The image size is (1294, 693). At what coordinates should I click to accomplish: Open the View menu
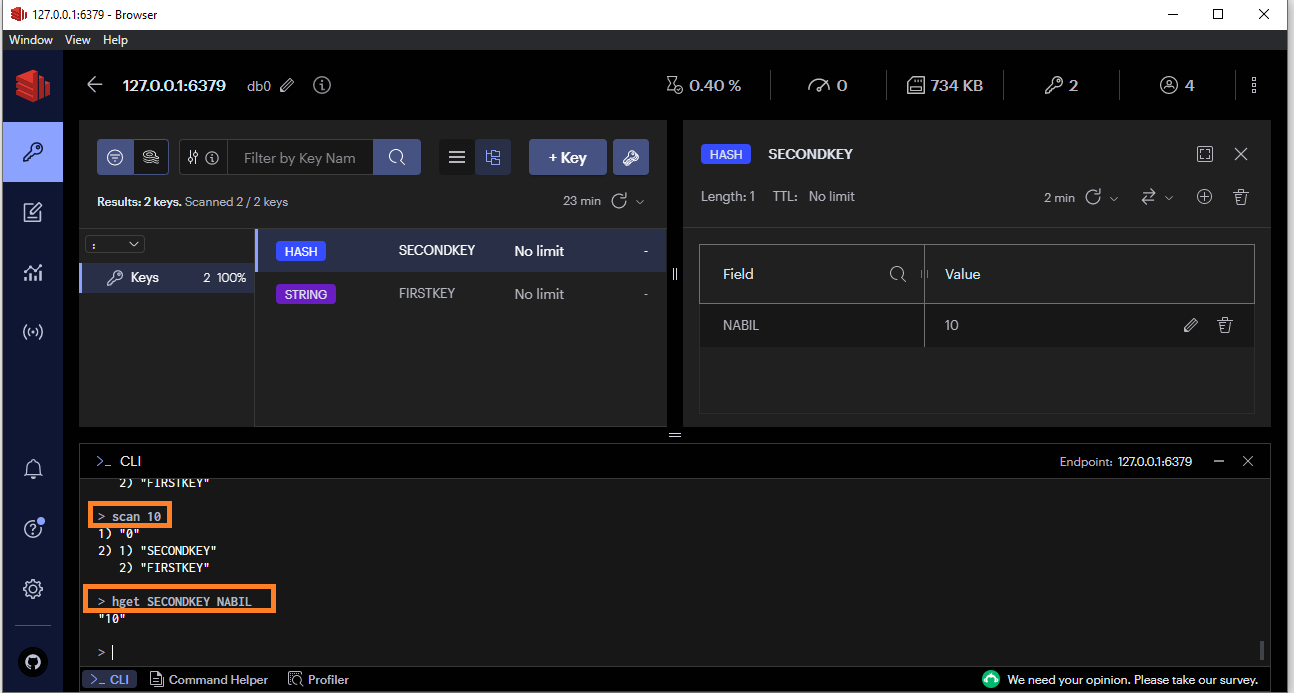tap(77, 40)
